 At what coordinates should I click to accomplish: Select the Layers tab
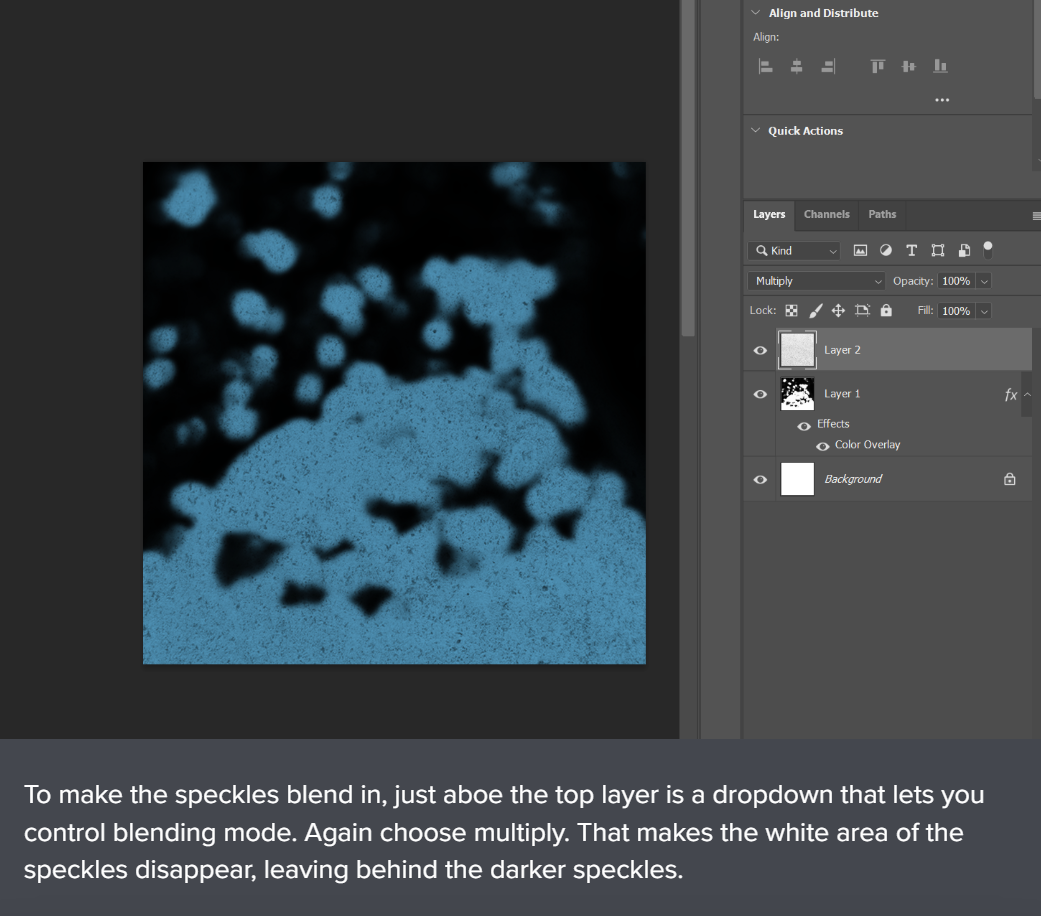tap(769, 214)
